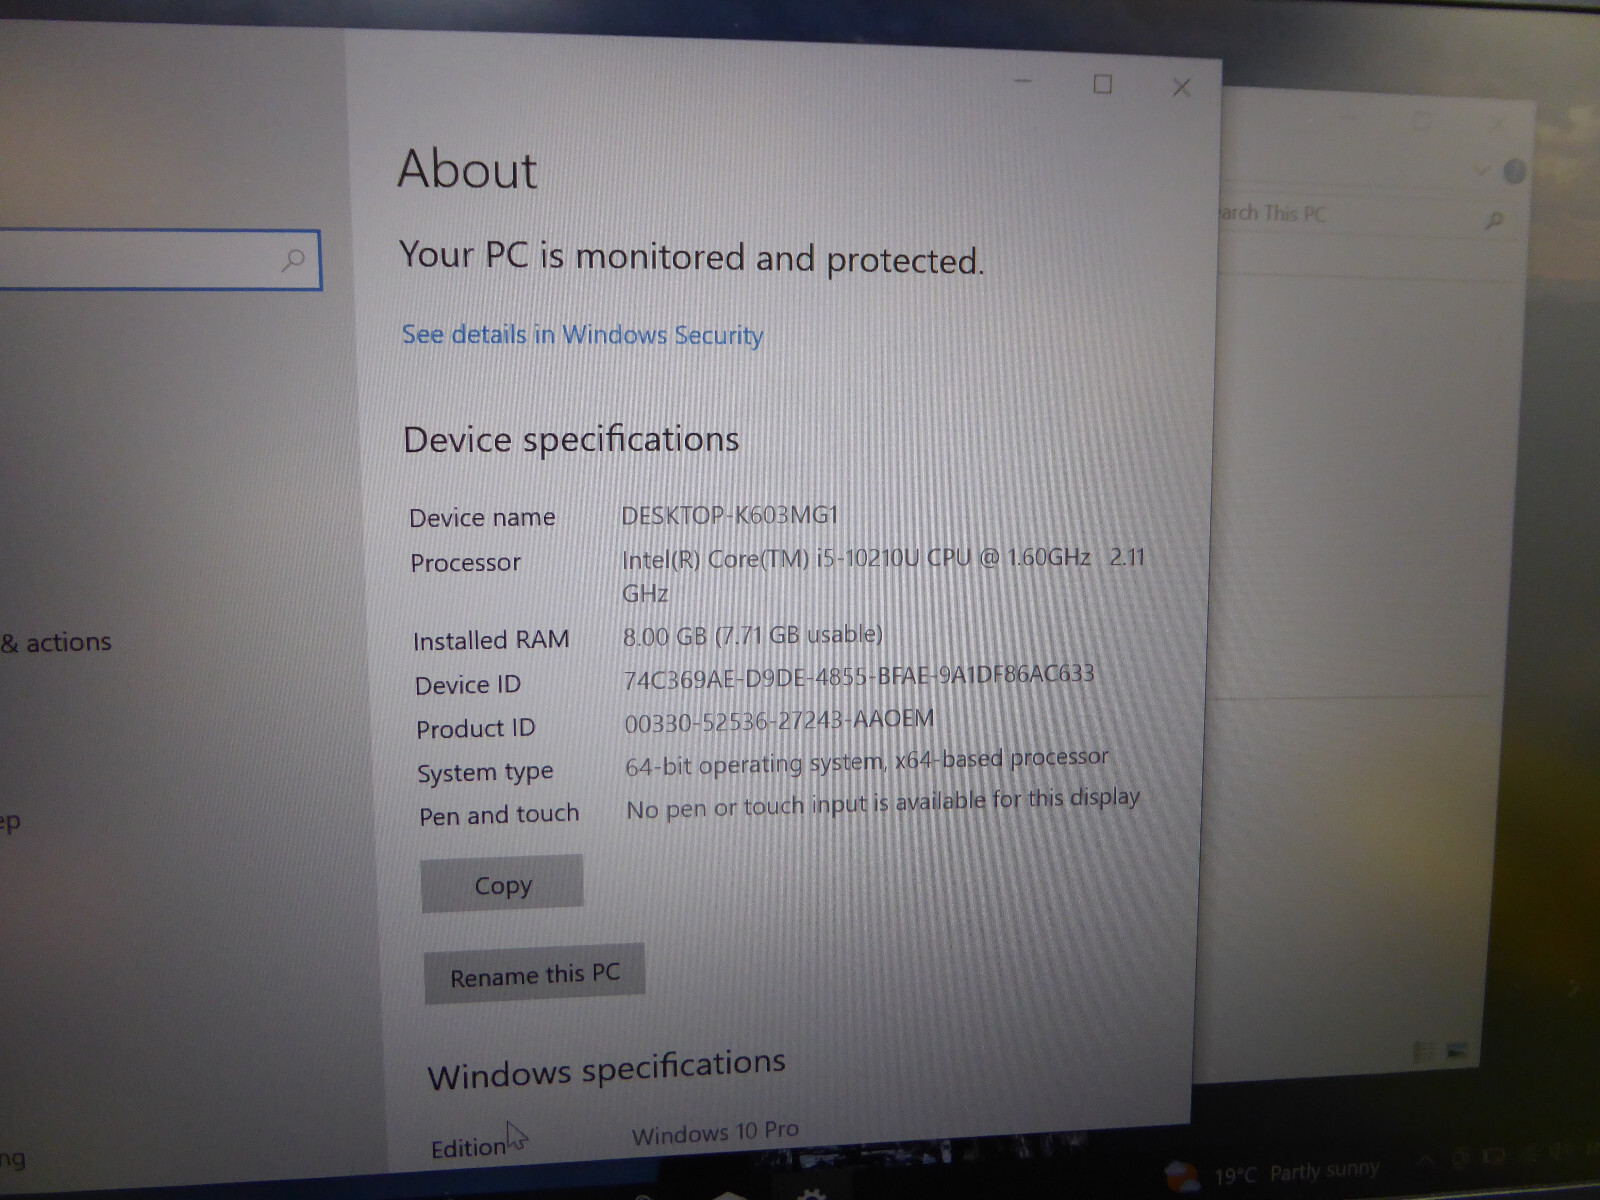Select the 'No pen or touch input' text
1600x1200 pixels.
point(882,802)
